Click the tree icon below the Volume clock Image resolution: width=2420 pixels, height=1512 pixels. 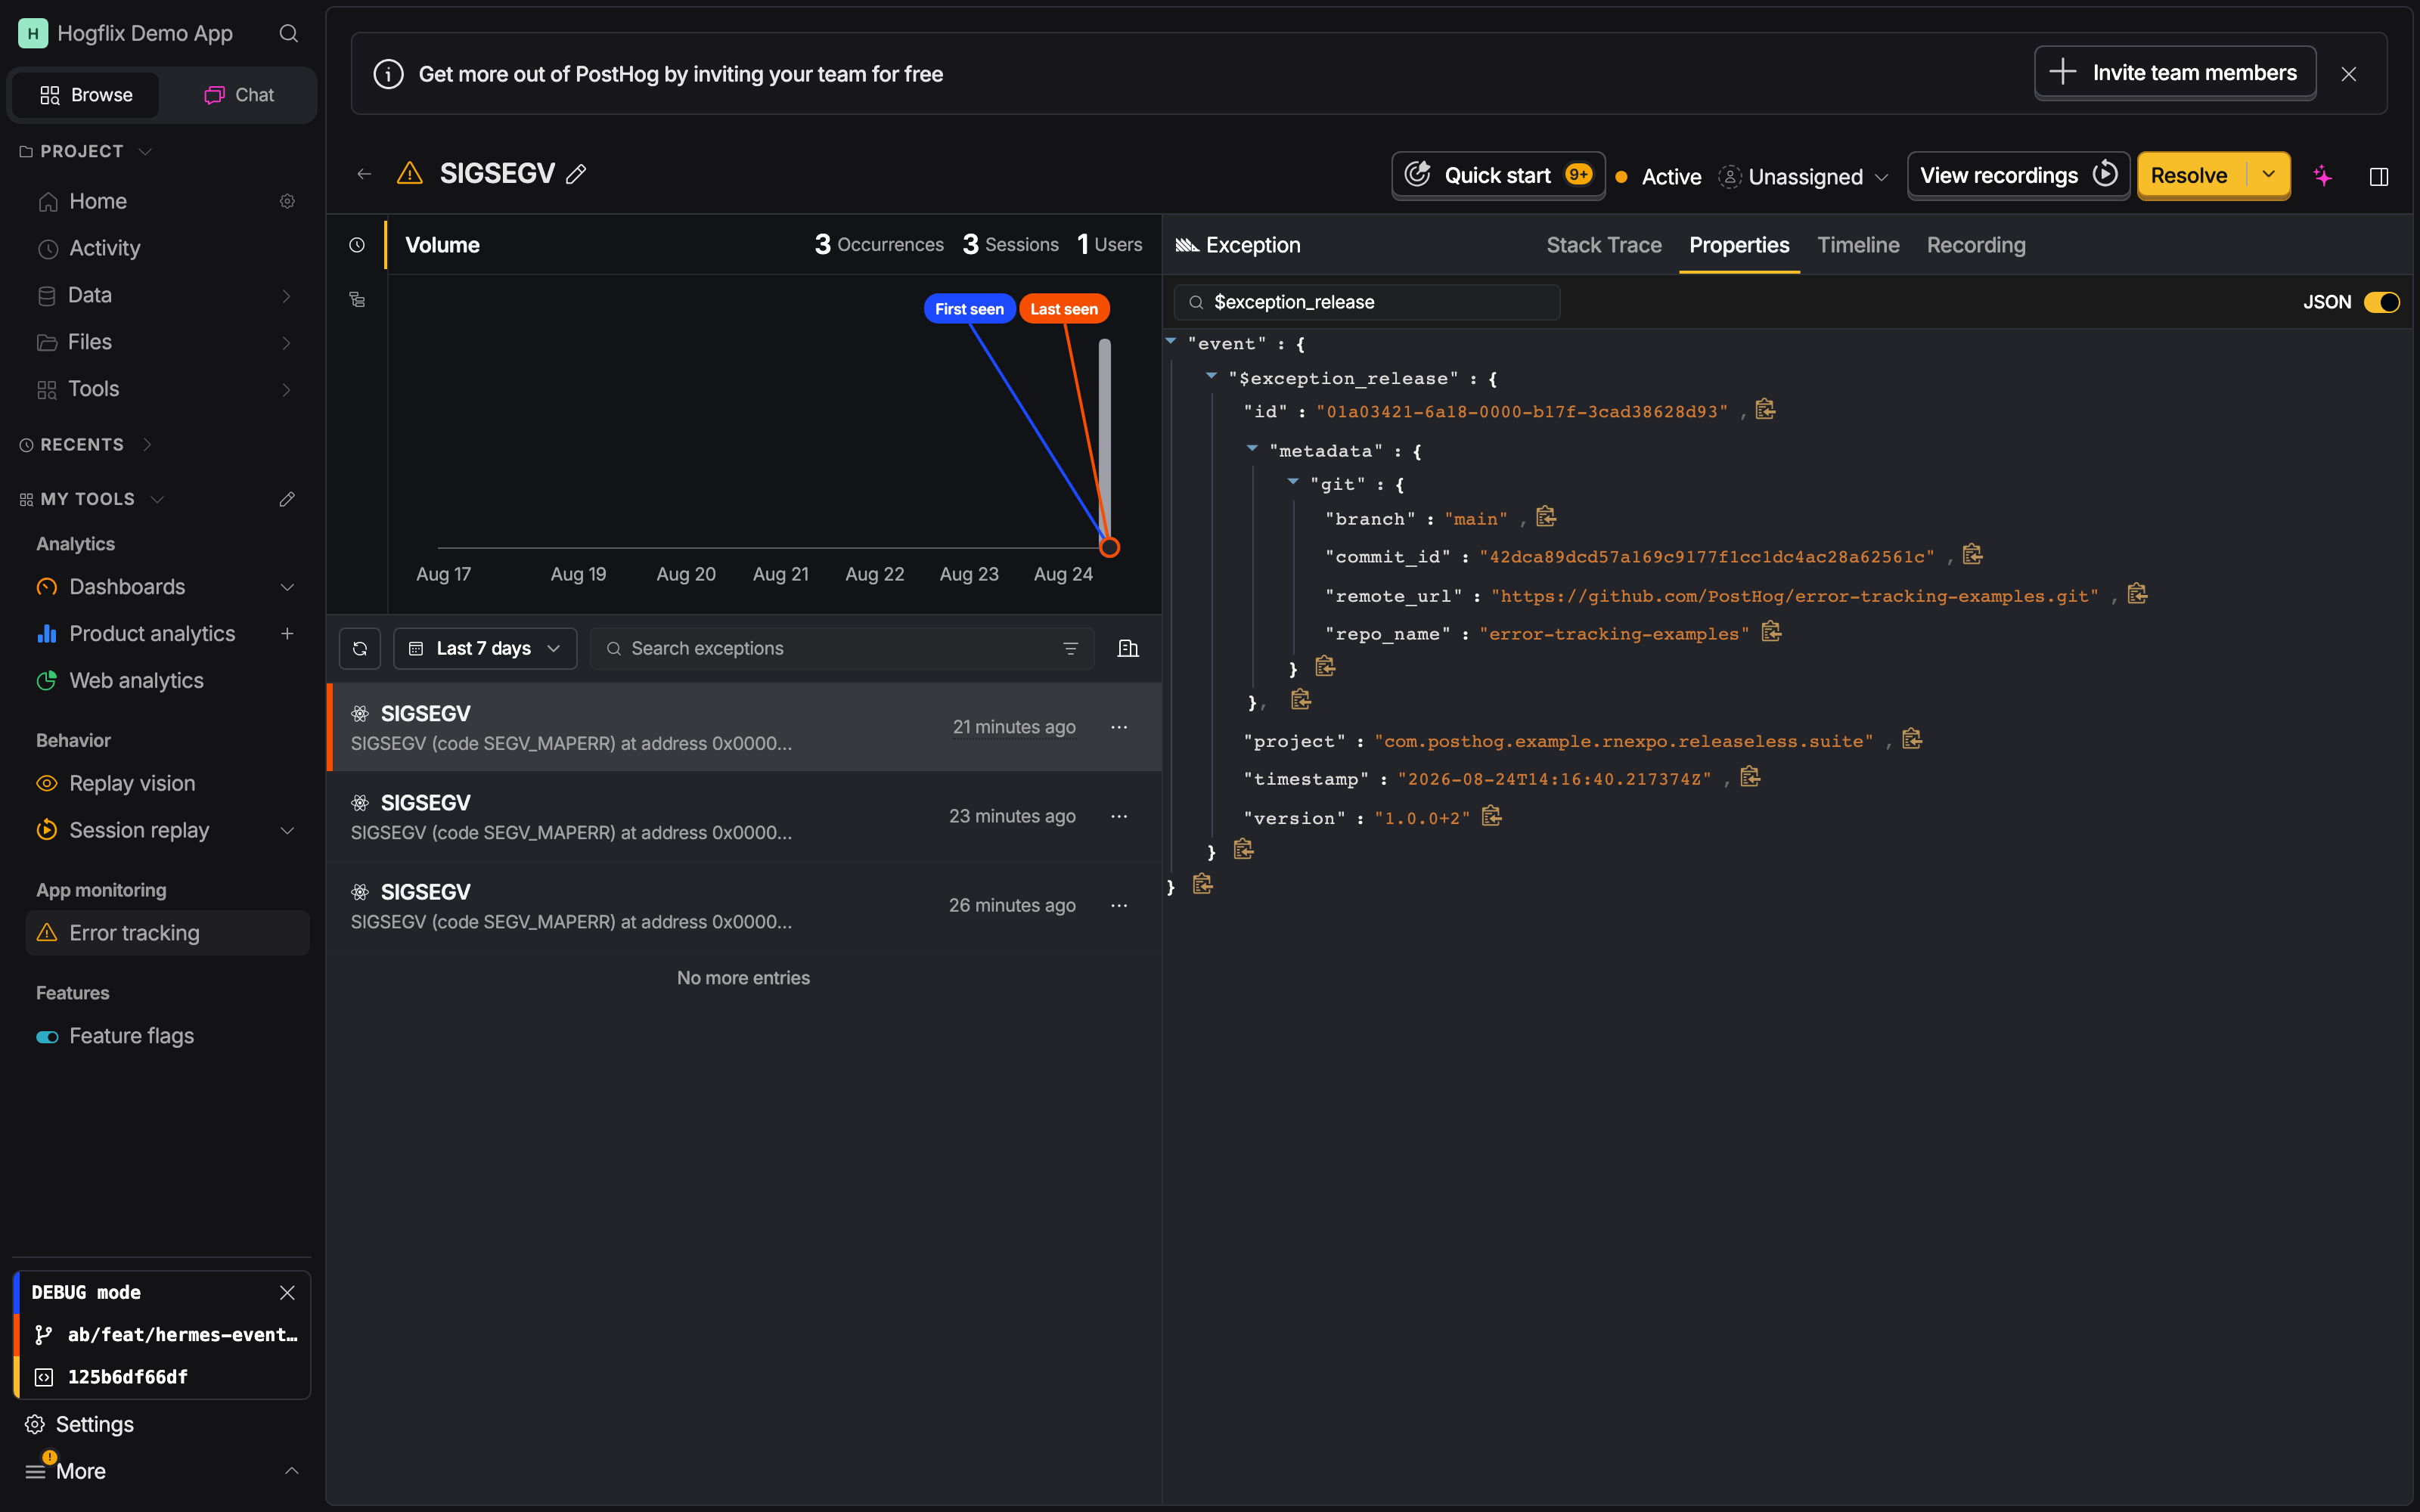[x=357, y=299]
